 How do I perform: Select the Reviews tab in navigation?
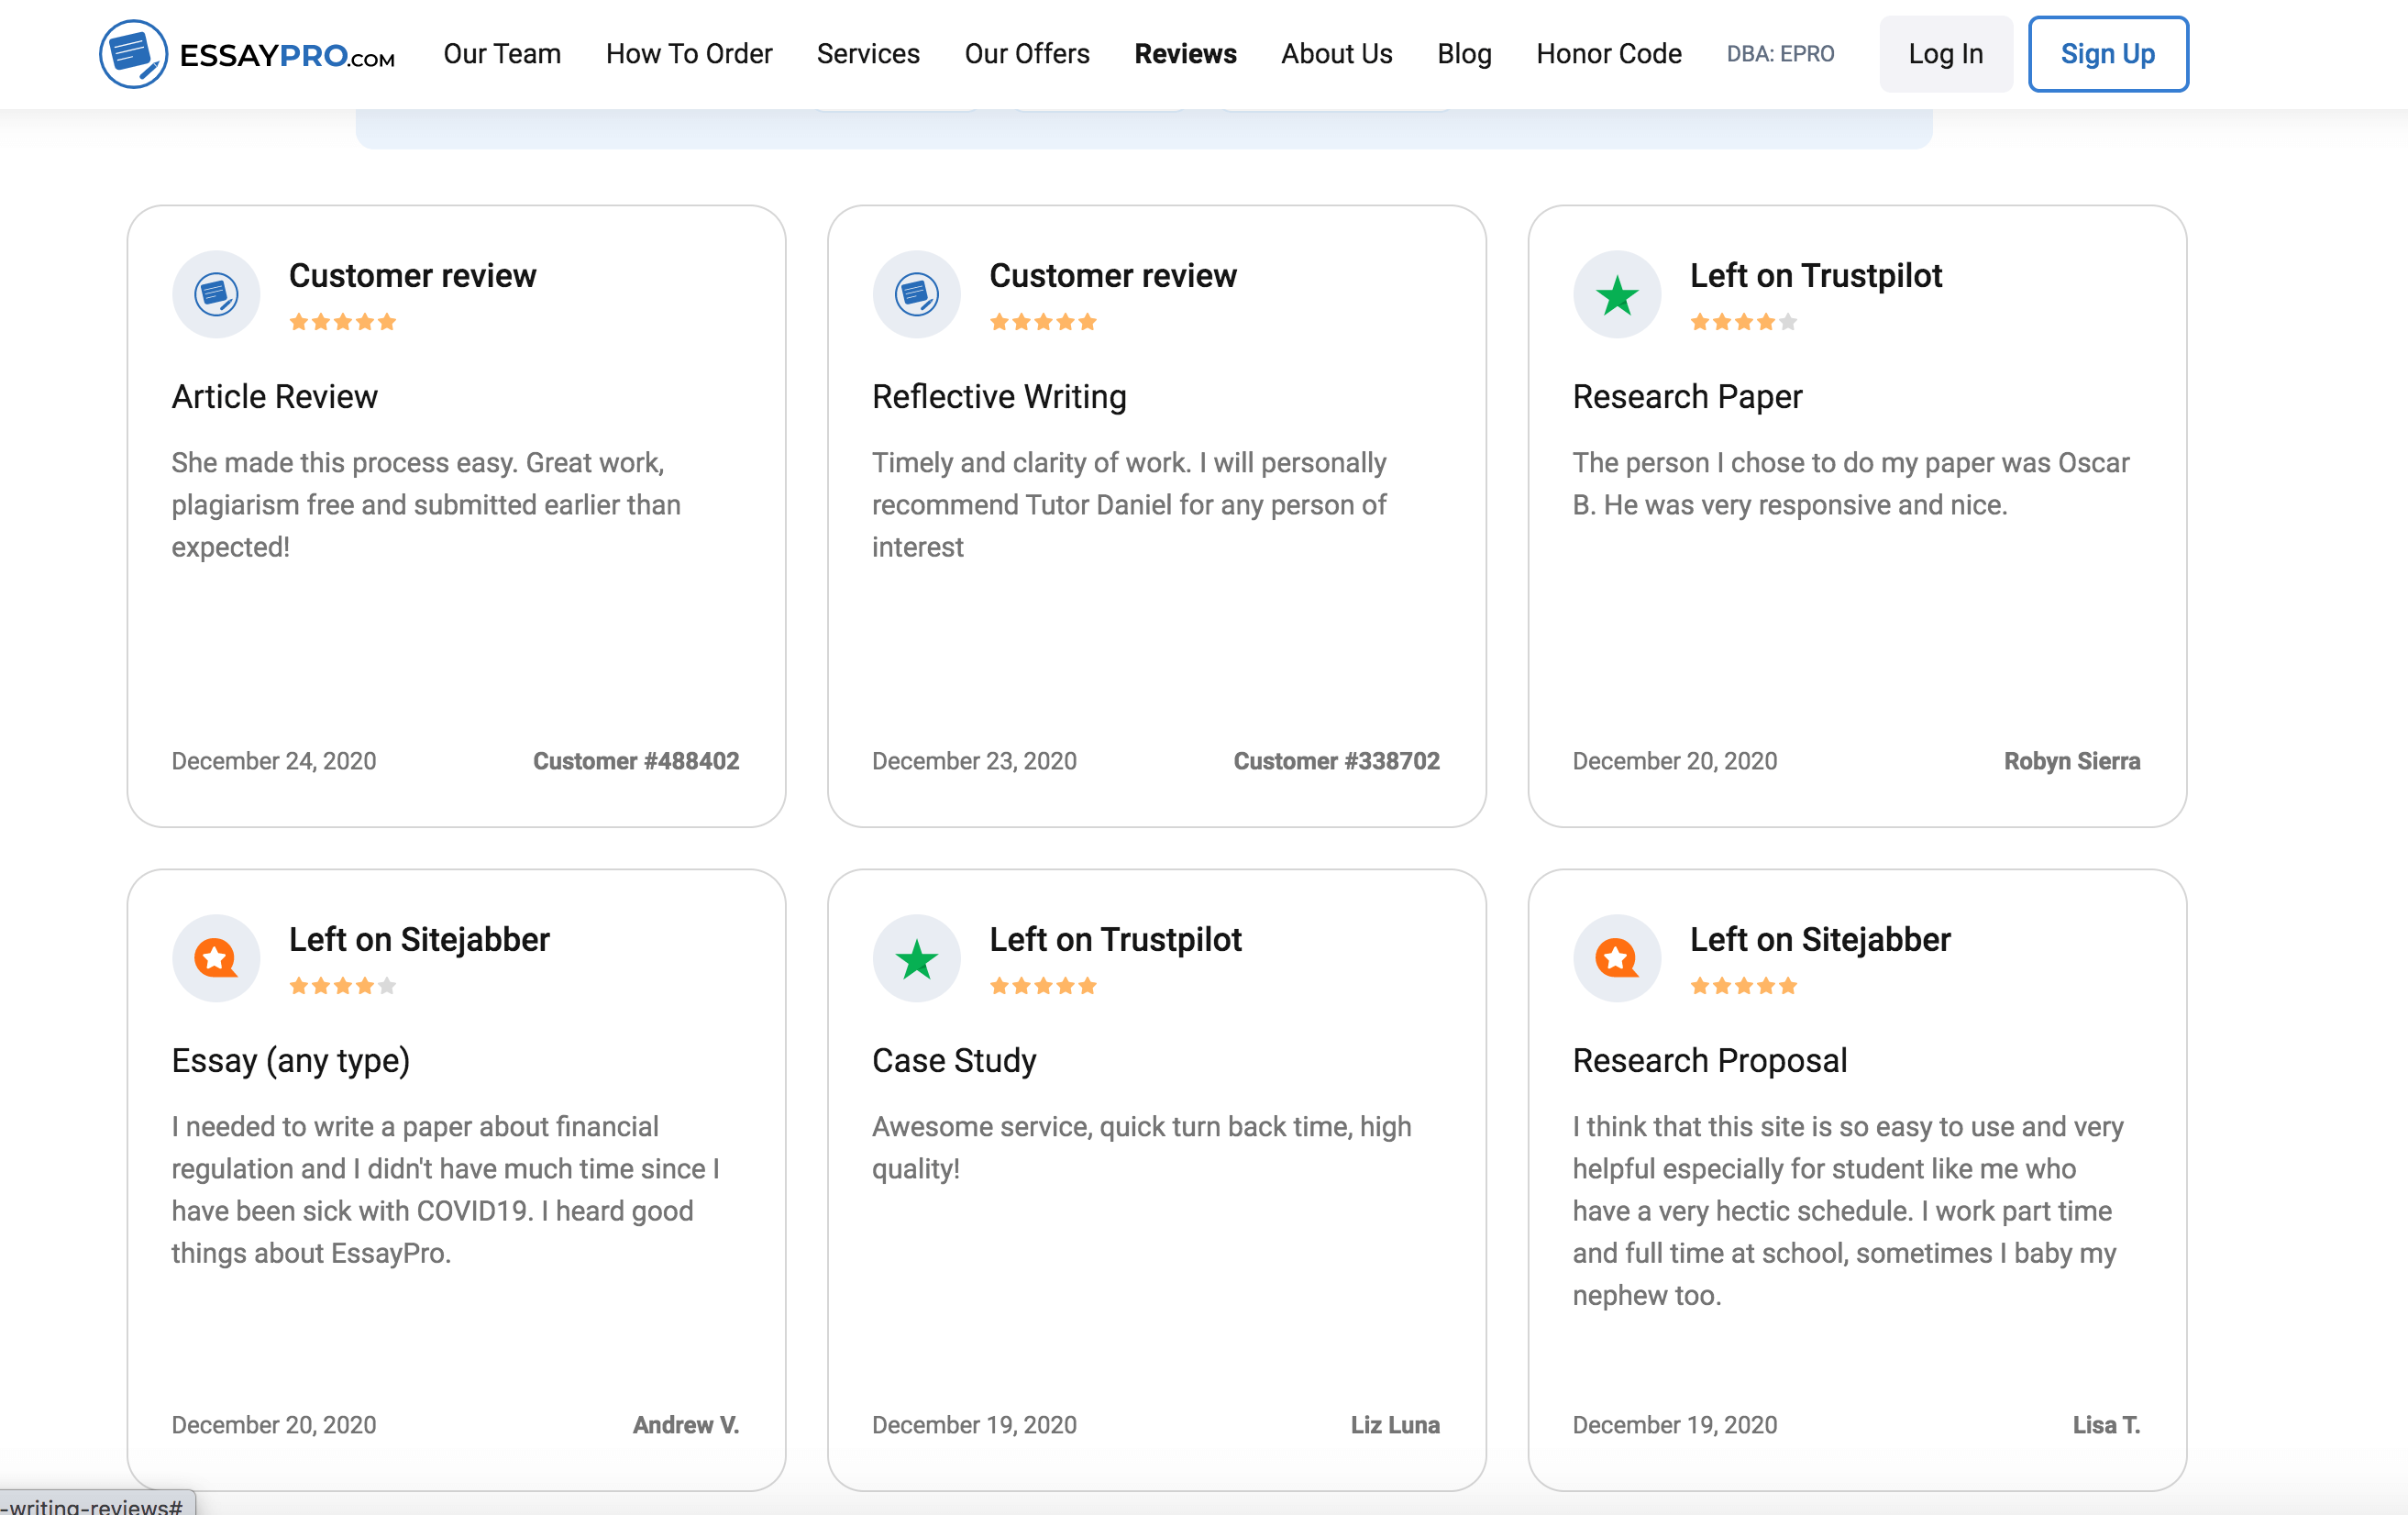click(x=1185, y=54)
